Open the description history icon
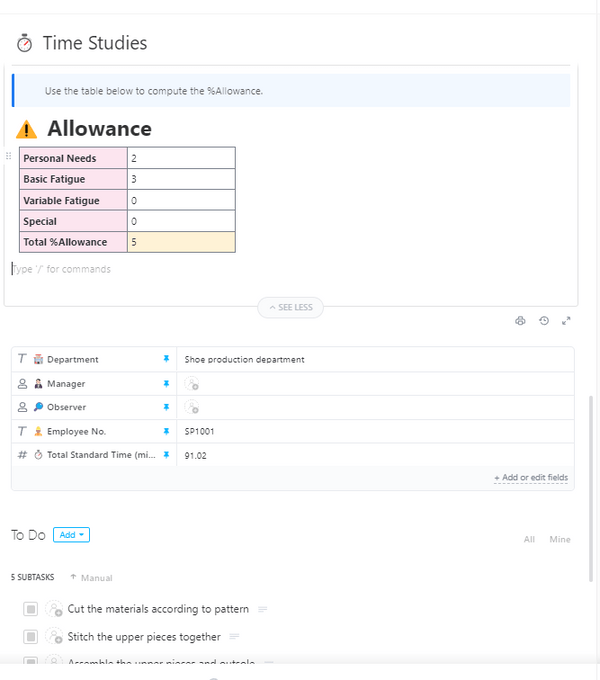The image size is (600, 680). pos(543,321)
